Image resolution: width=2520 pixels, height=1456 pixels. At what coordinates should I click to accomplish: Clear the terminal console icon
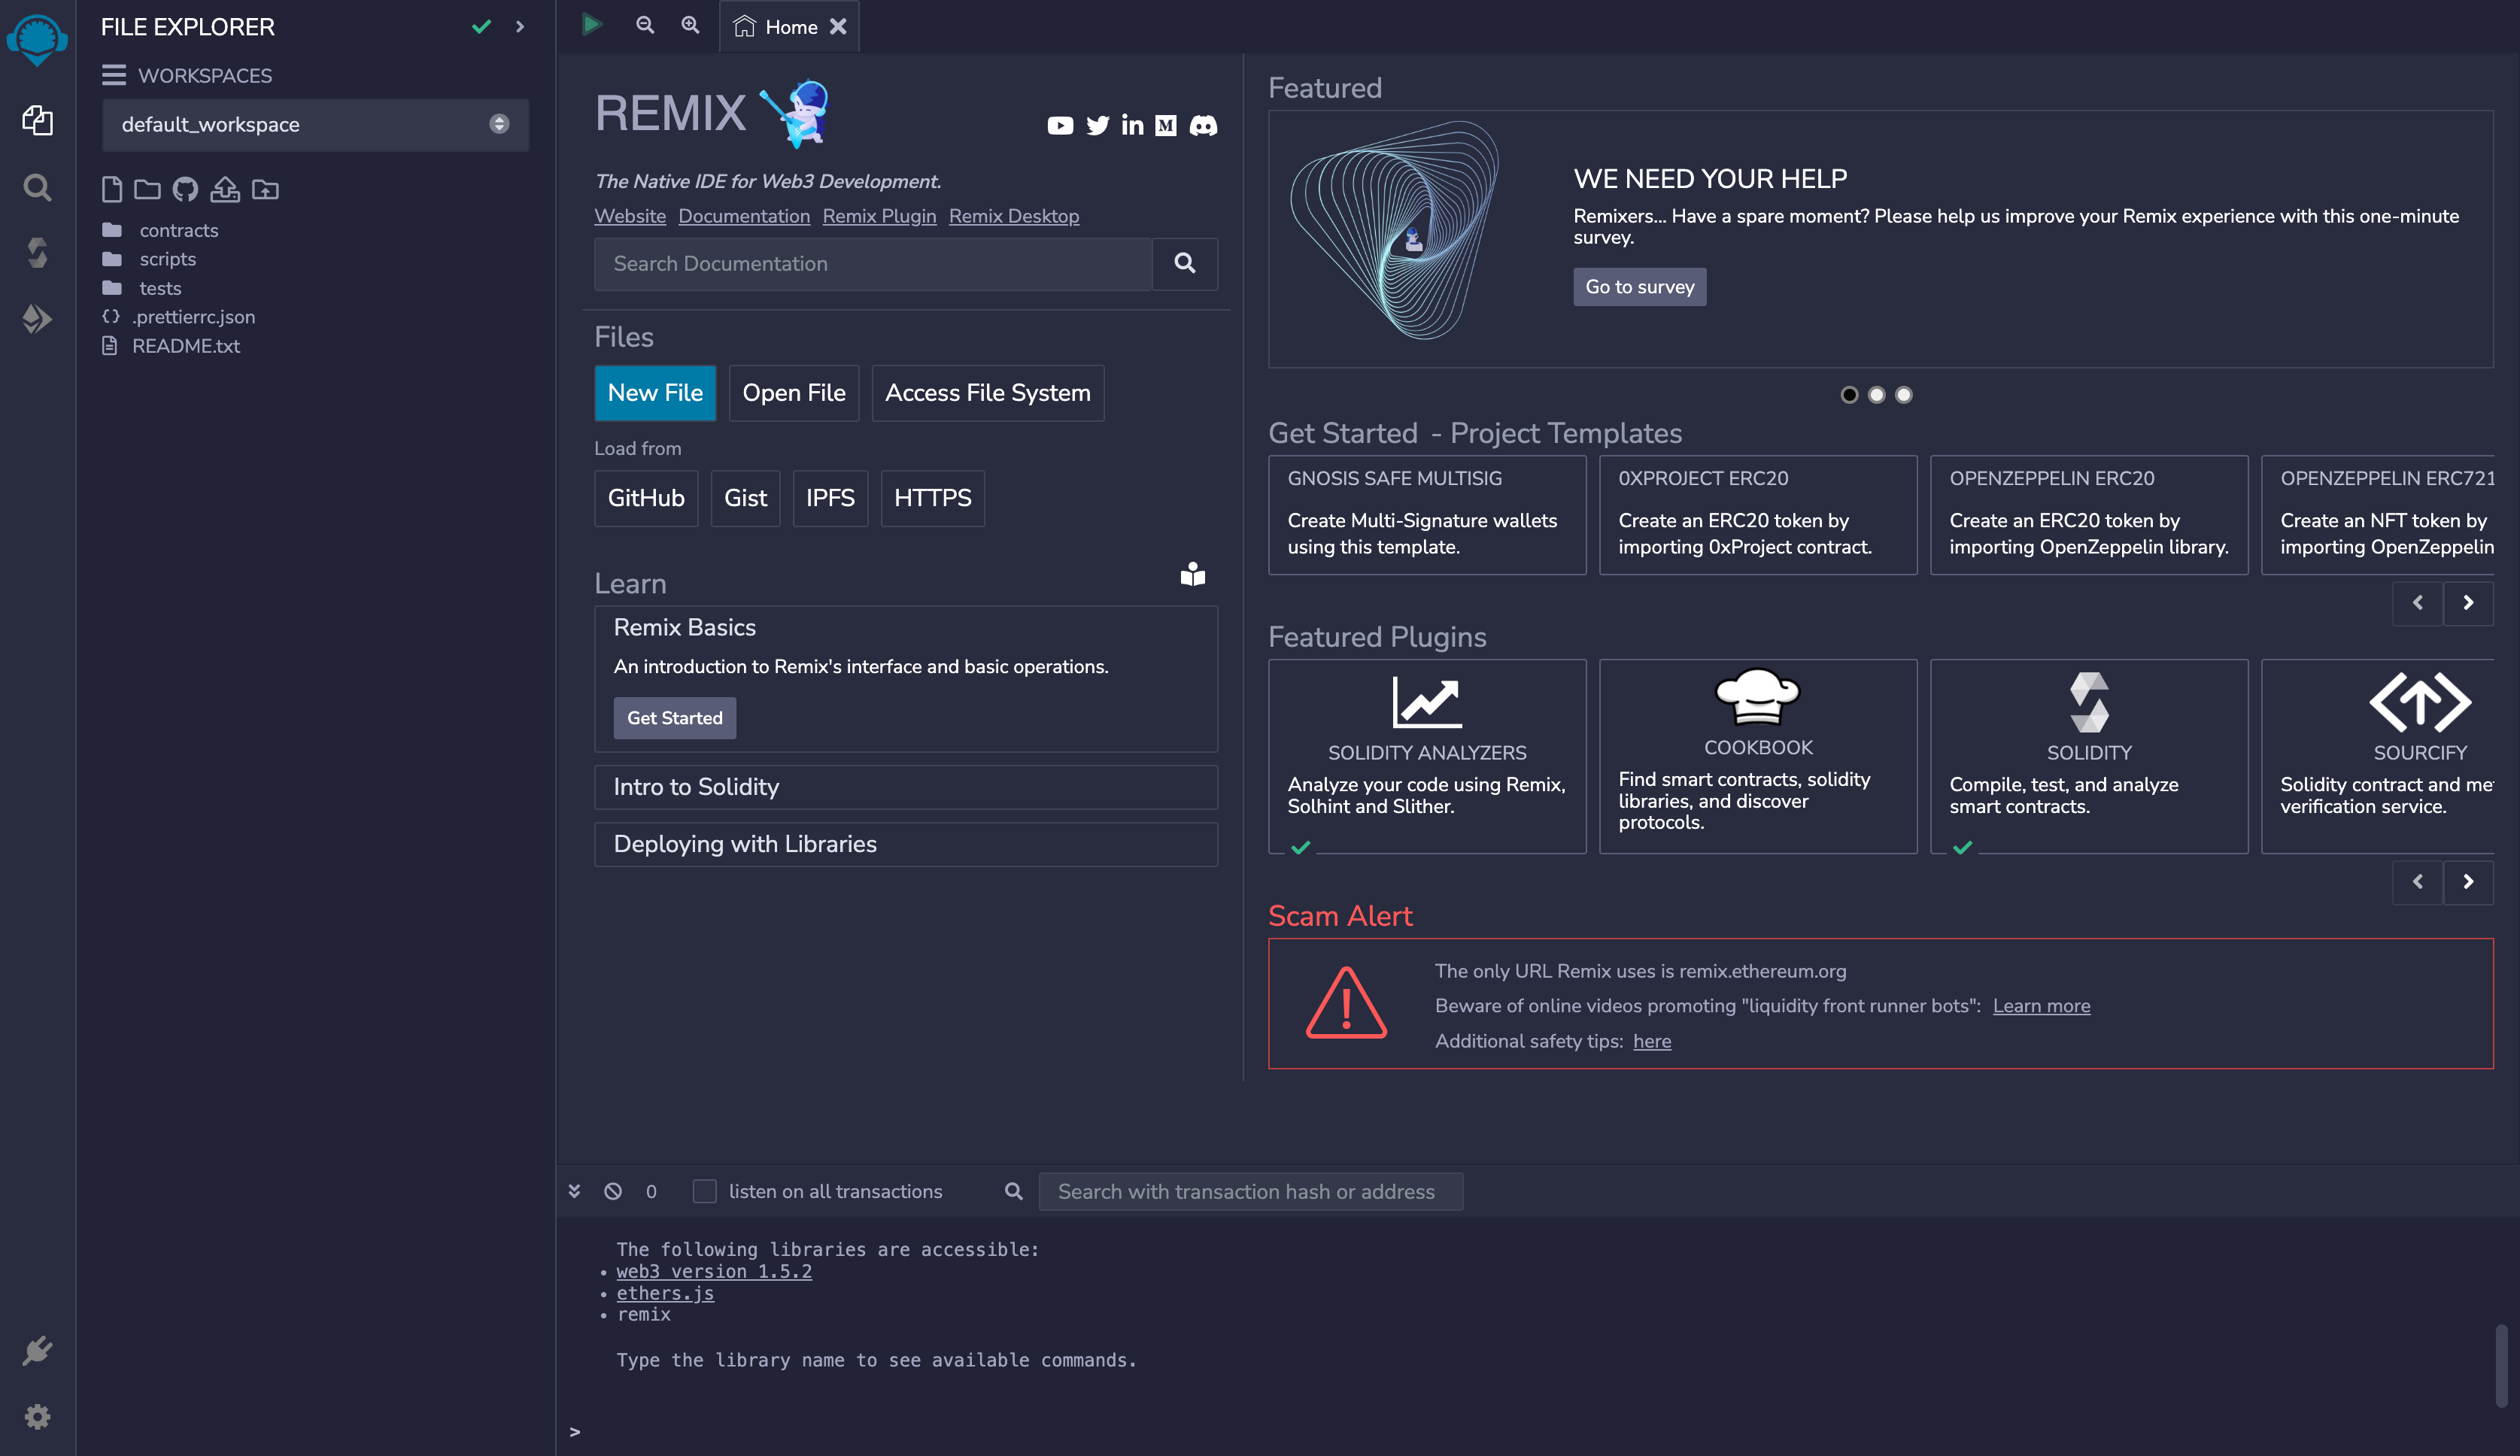pos(613,1191)
